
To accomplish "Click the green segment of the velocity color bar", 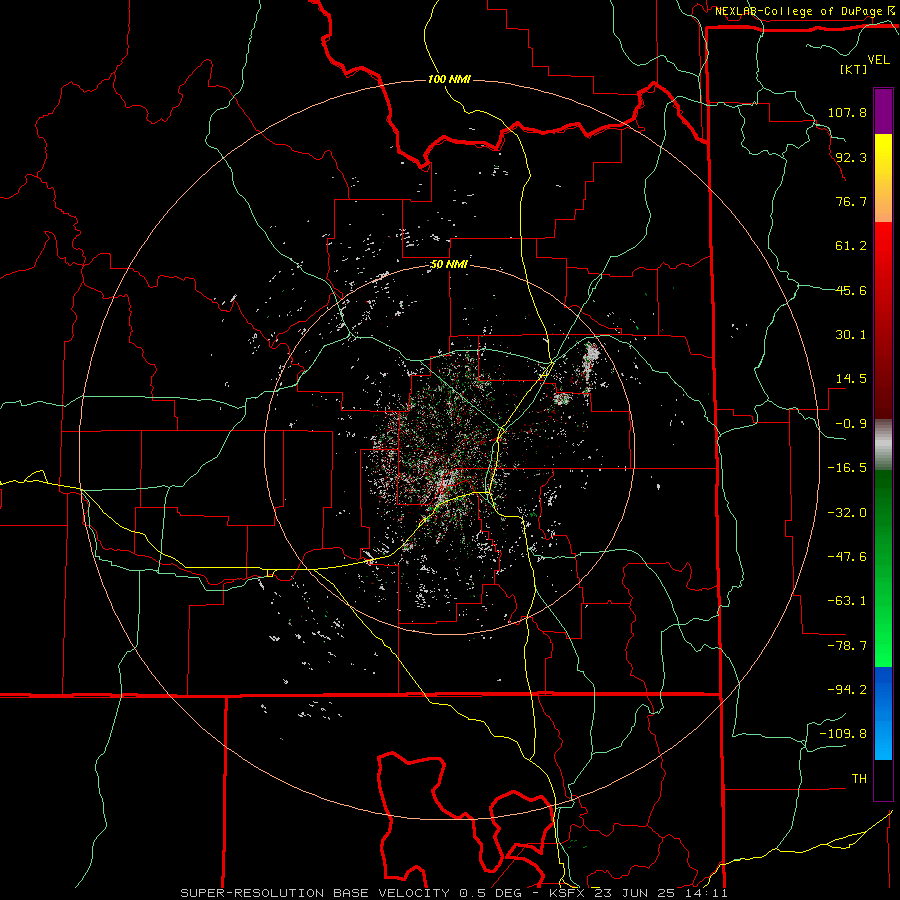I will (883, 568).
